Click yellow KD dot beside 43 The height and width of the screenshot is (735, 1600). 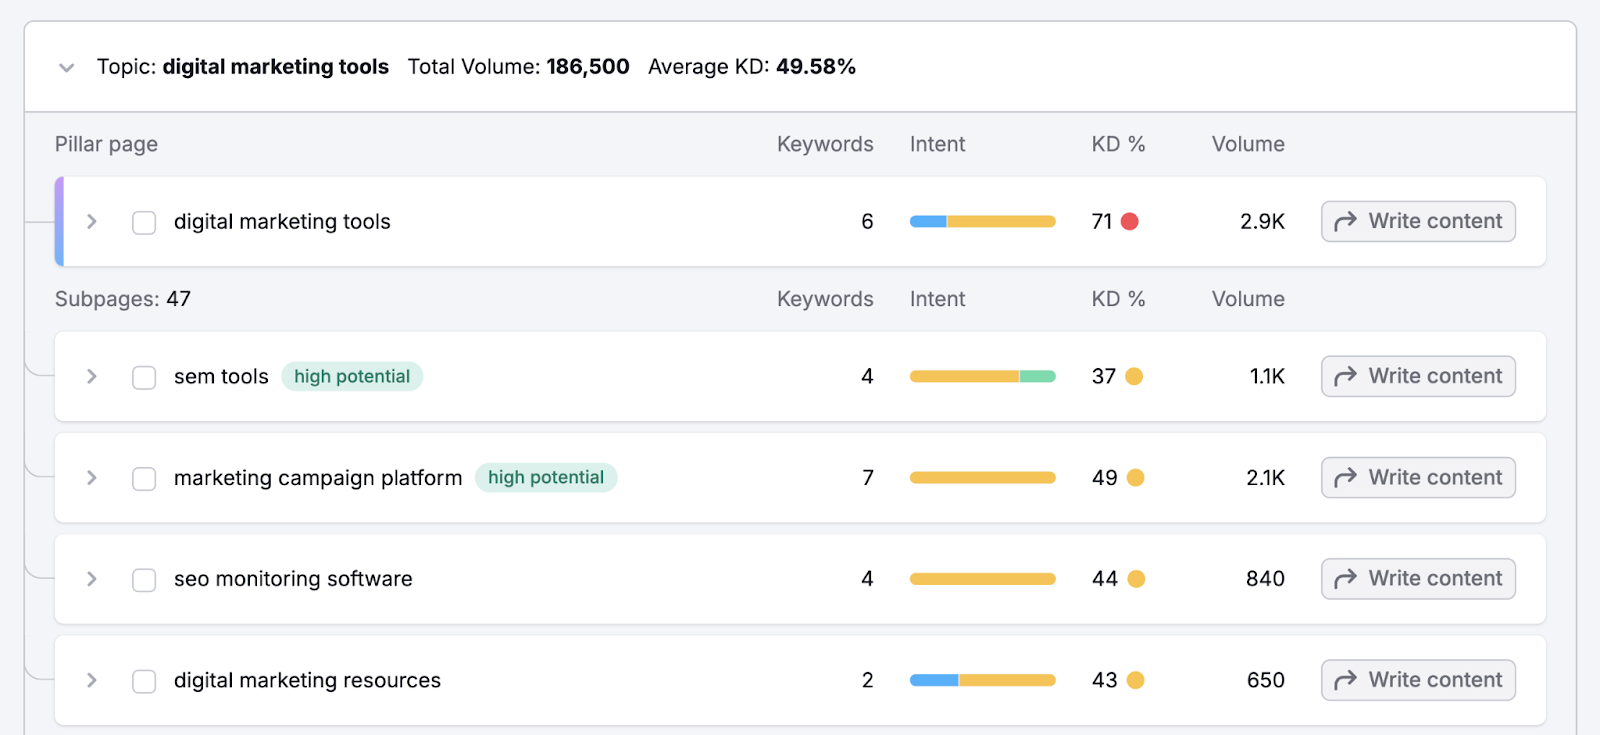1135,680
